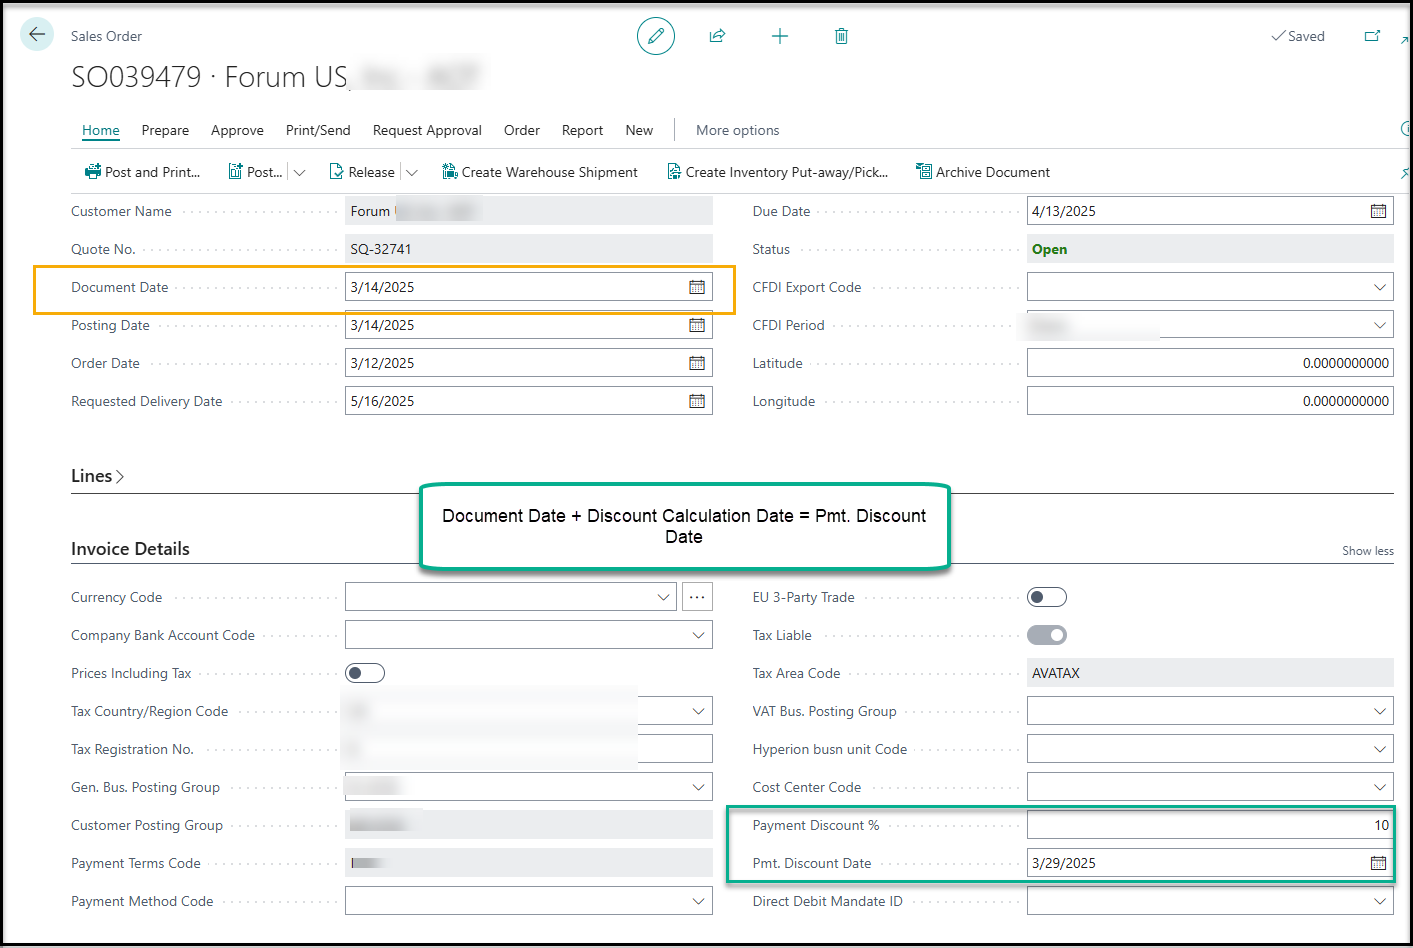Open the New menu
This screenshot has width=1413, height=948.
639,130
